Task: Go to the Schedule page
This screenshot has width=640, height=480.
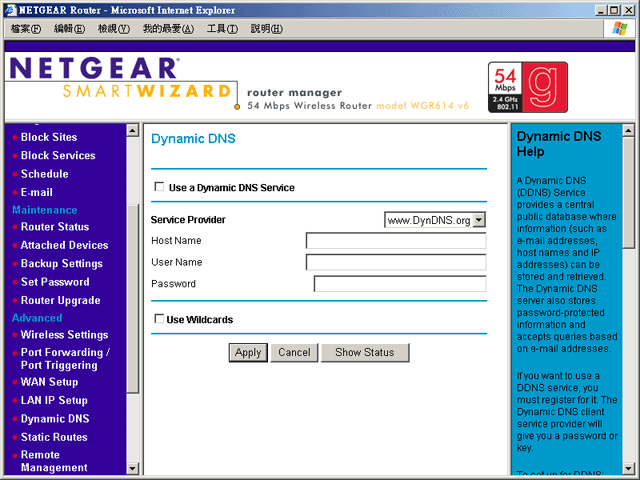Action: pyautogui.click(x=44, y=174)
